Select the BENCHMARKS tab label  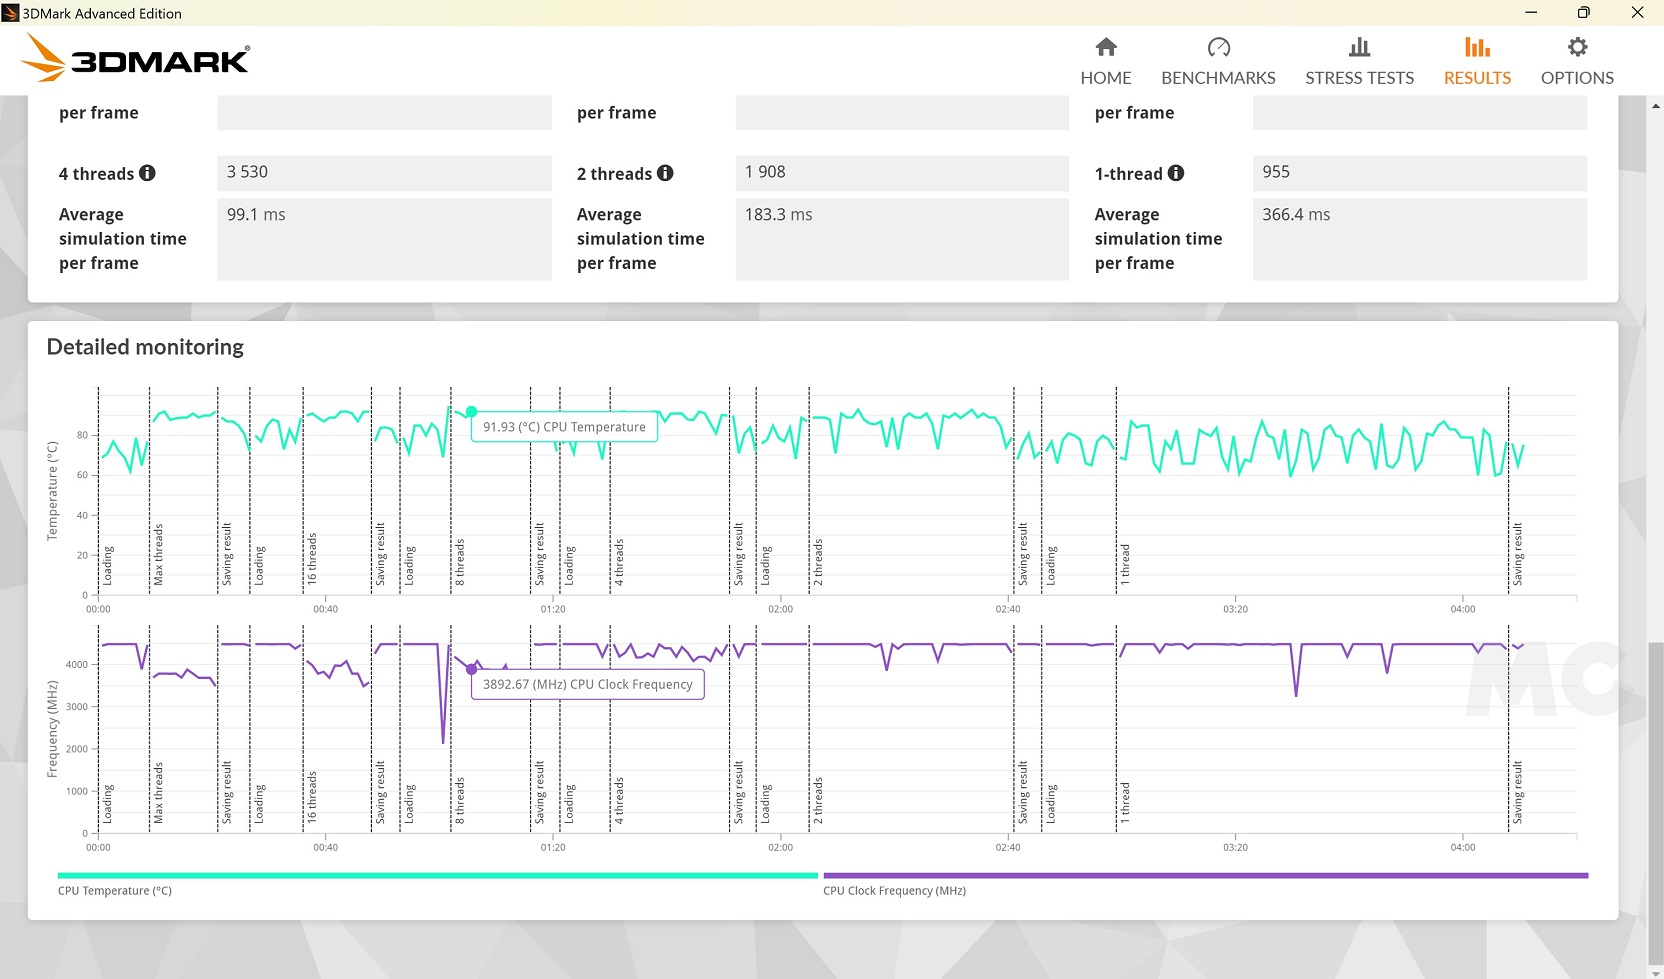[x=1218, y=78]
